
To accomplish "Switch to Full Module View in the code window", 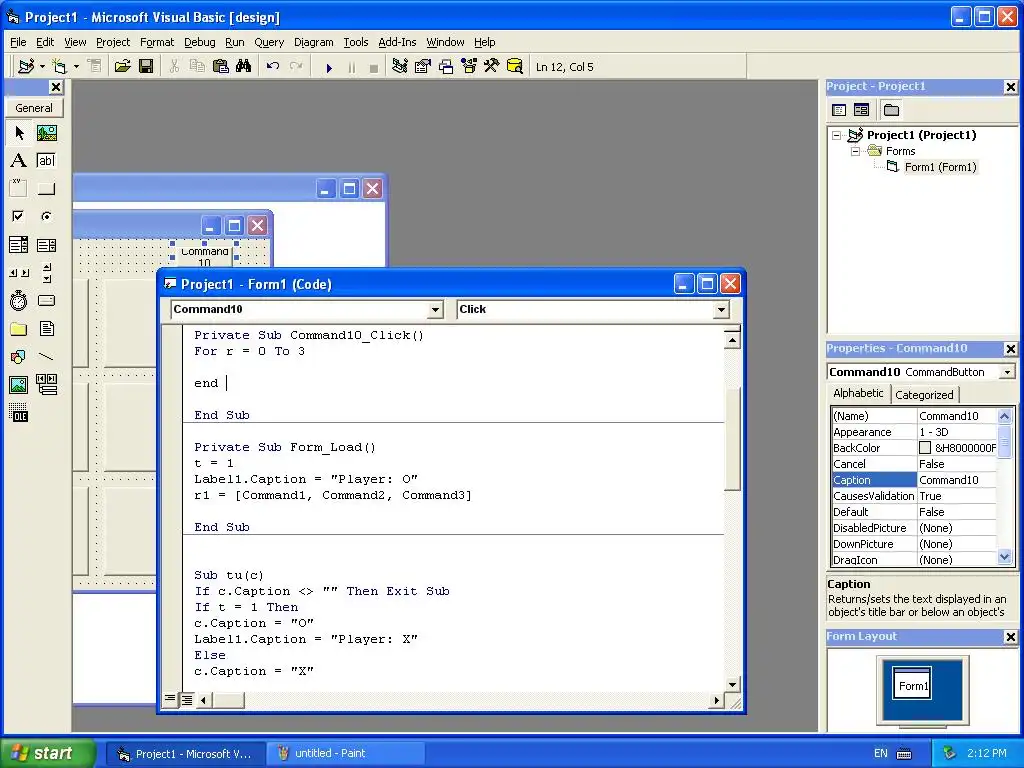I will [x=187, y=699].
